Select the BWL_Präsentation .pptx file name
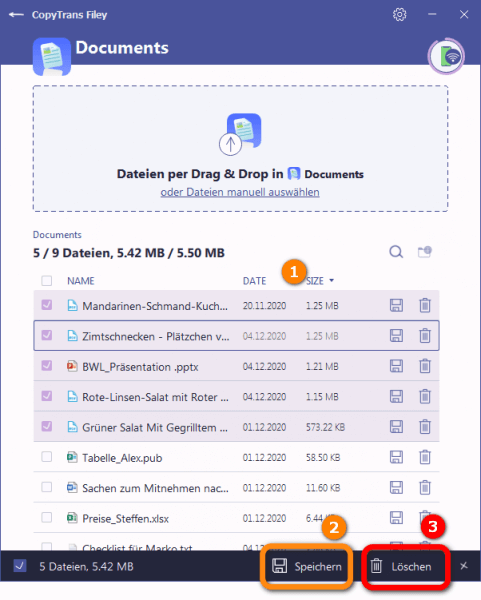 click(x=140, y=367)
